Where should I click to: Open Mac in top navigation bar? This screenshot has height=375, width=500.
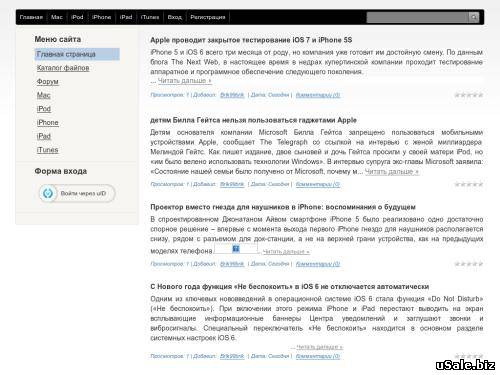tap(57, 17)
